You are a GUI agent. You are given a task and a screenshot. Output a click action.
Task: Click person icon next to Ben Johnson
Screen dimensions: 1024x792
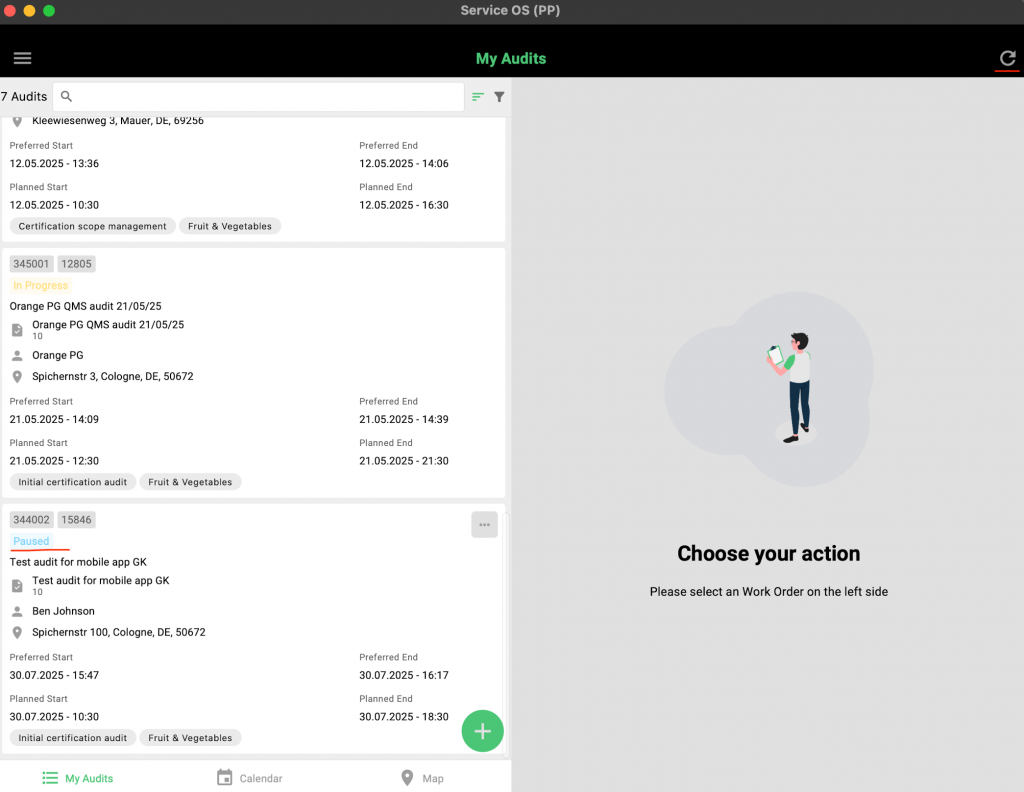[17, 611]
